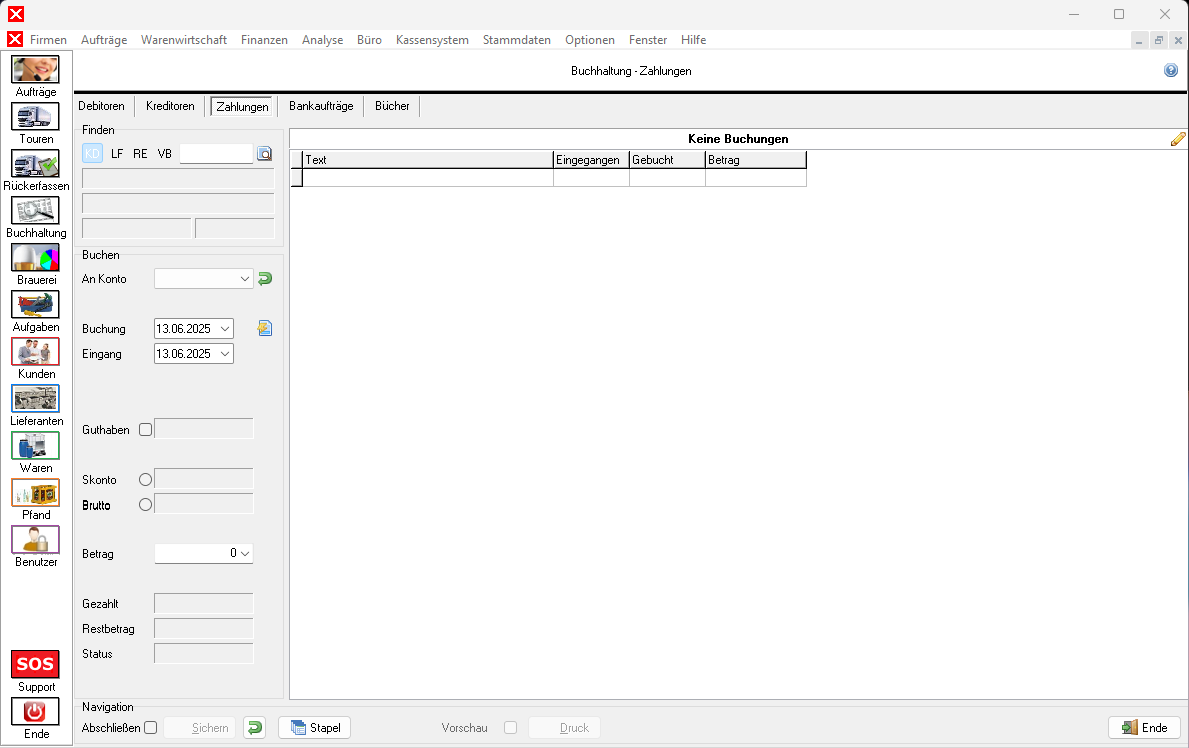Open the Touren truck icon
The image size is (1189, 748).
(x=35, y=116)
